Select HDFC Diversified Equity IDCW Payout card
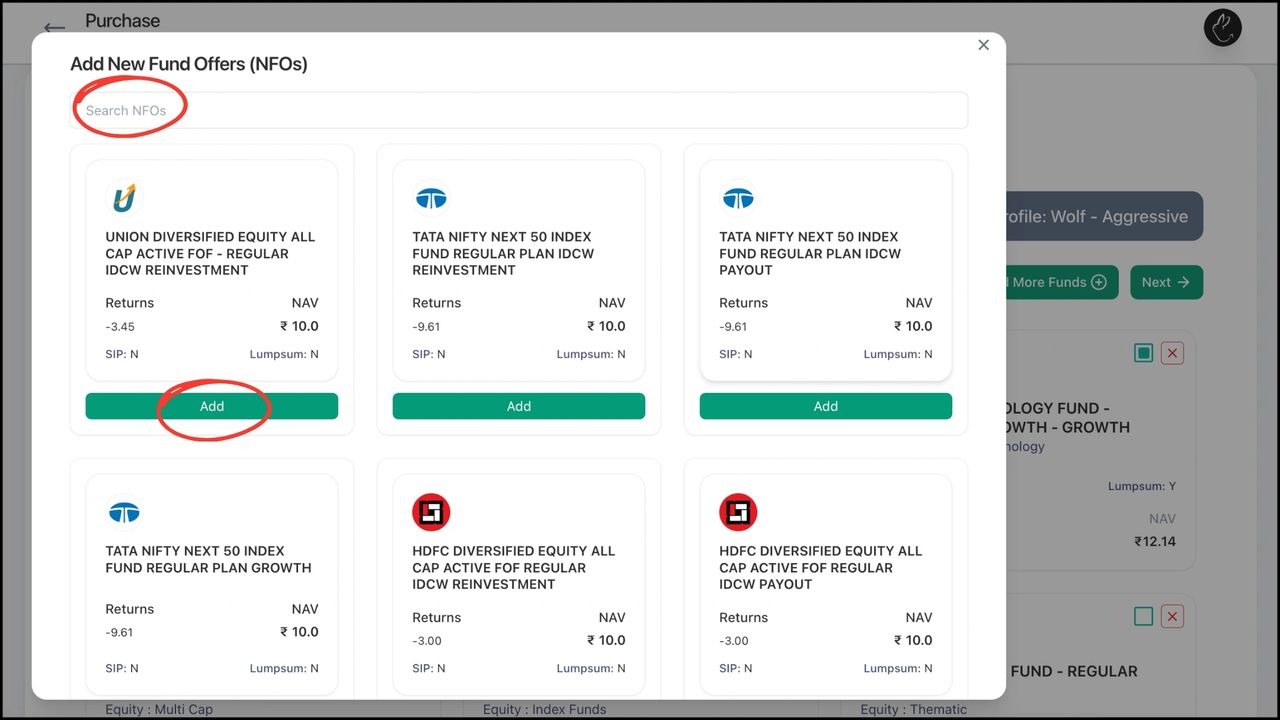The width and height of the screenshot is (1280, 720). coord(825,580)
